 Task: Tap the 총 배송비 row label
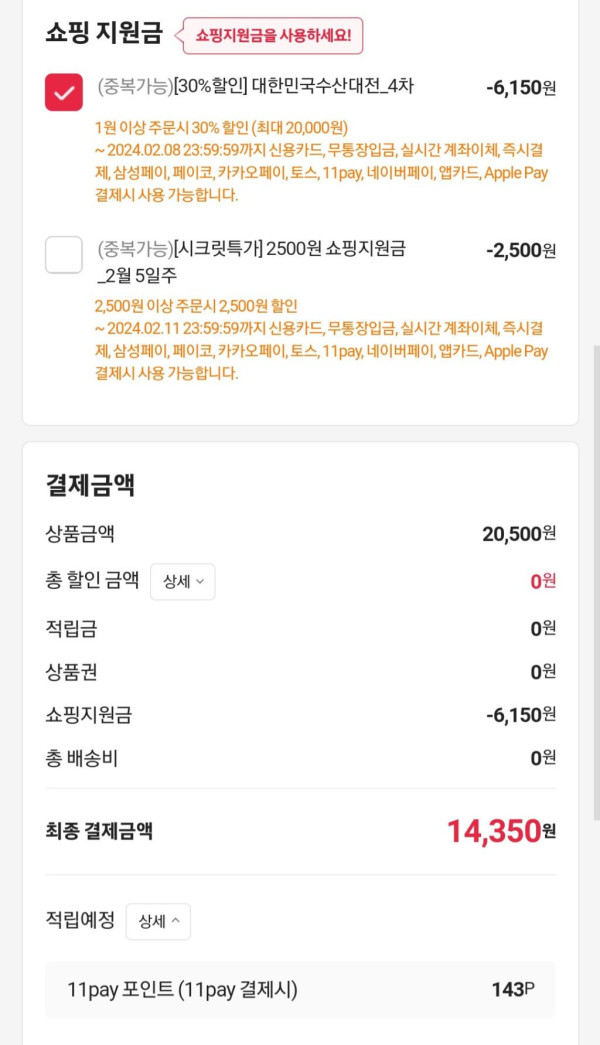[81, 758]
